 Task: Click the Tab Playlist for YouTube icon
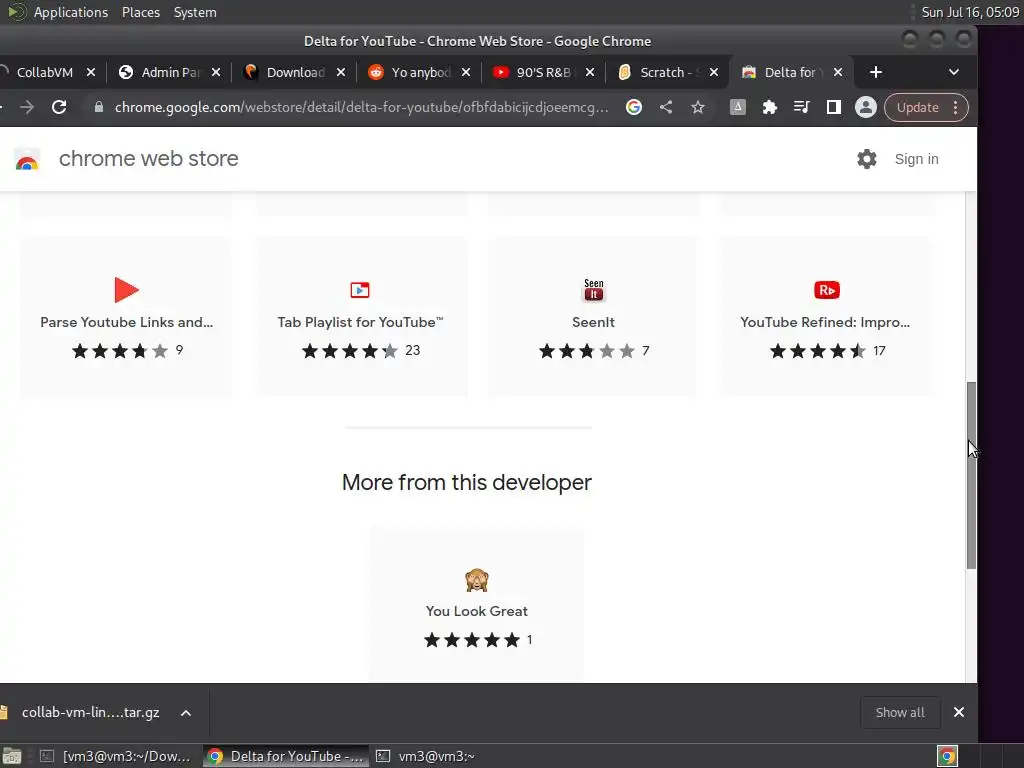[360, 290]
